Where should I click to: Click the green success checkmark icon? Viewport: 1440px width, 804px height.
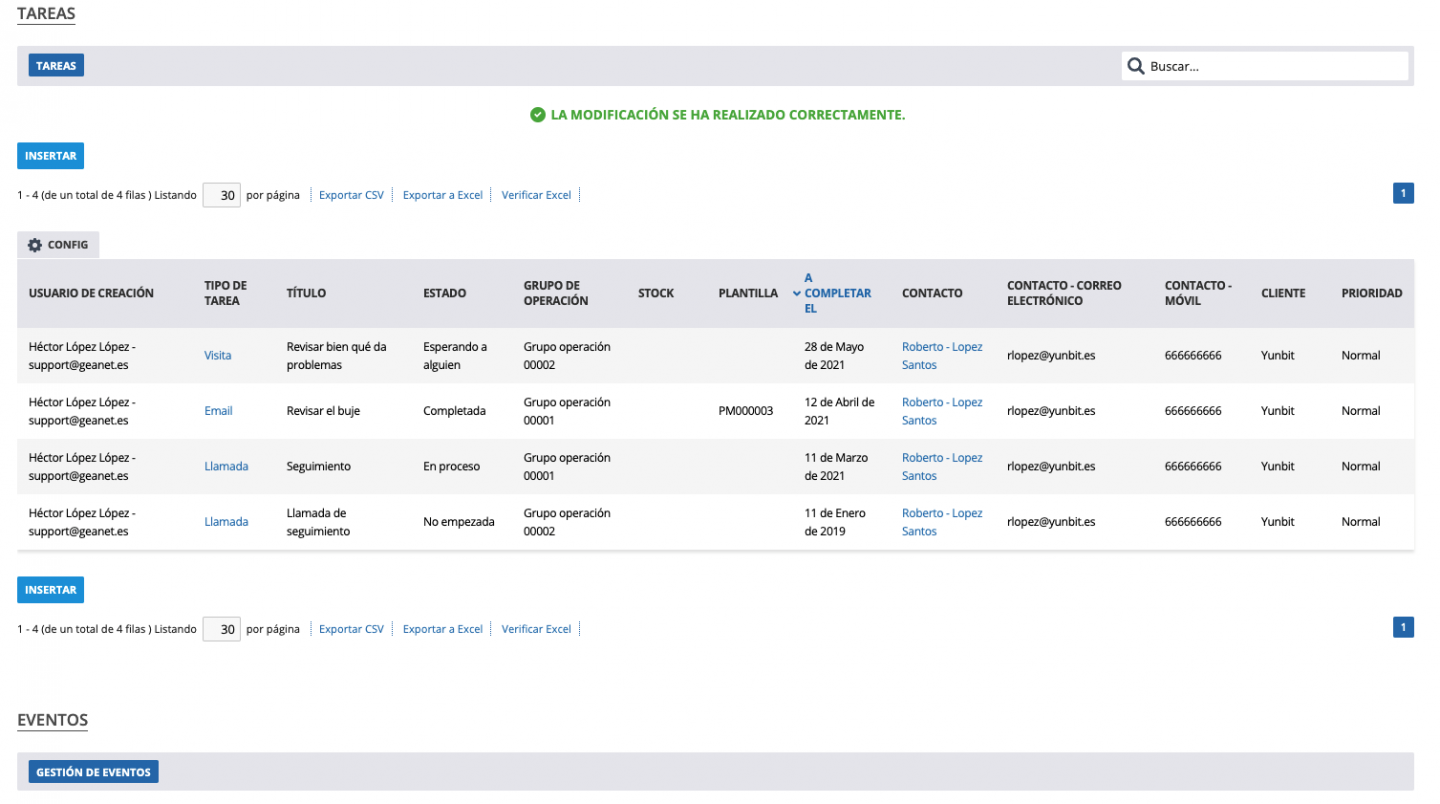click(538, 115)
